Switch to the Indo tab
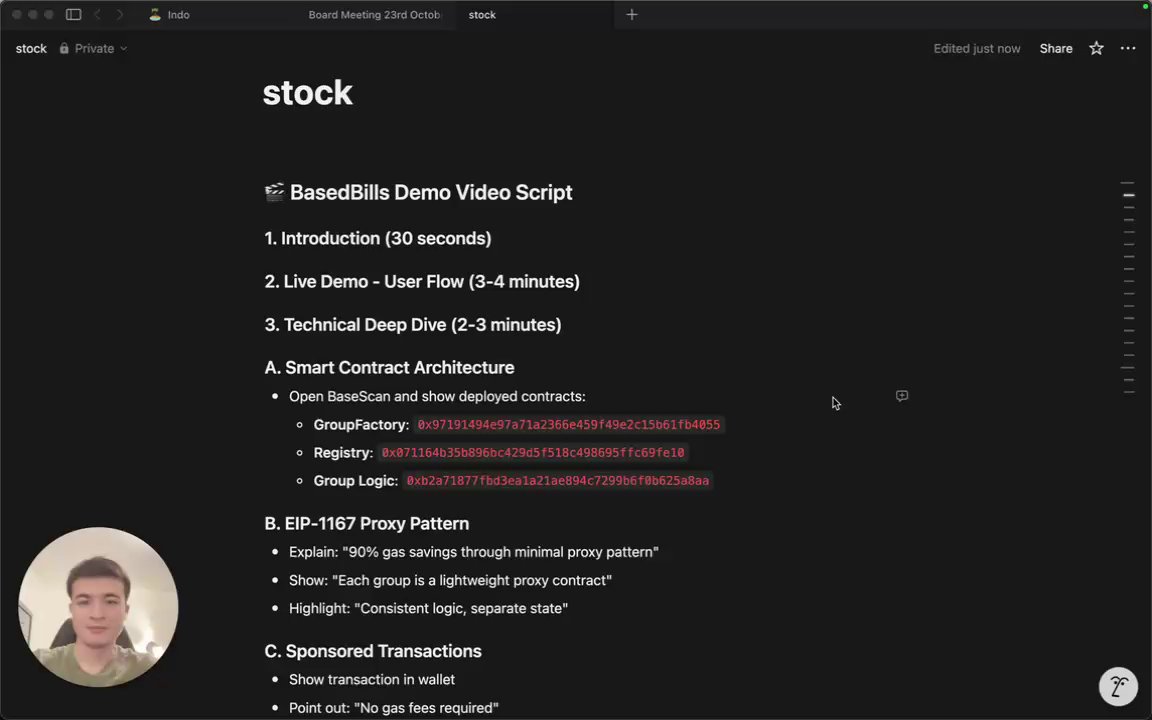The height and width of the screenshot is (720, 1152). (x=178, y=15)
